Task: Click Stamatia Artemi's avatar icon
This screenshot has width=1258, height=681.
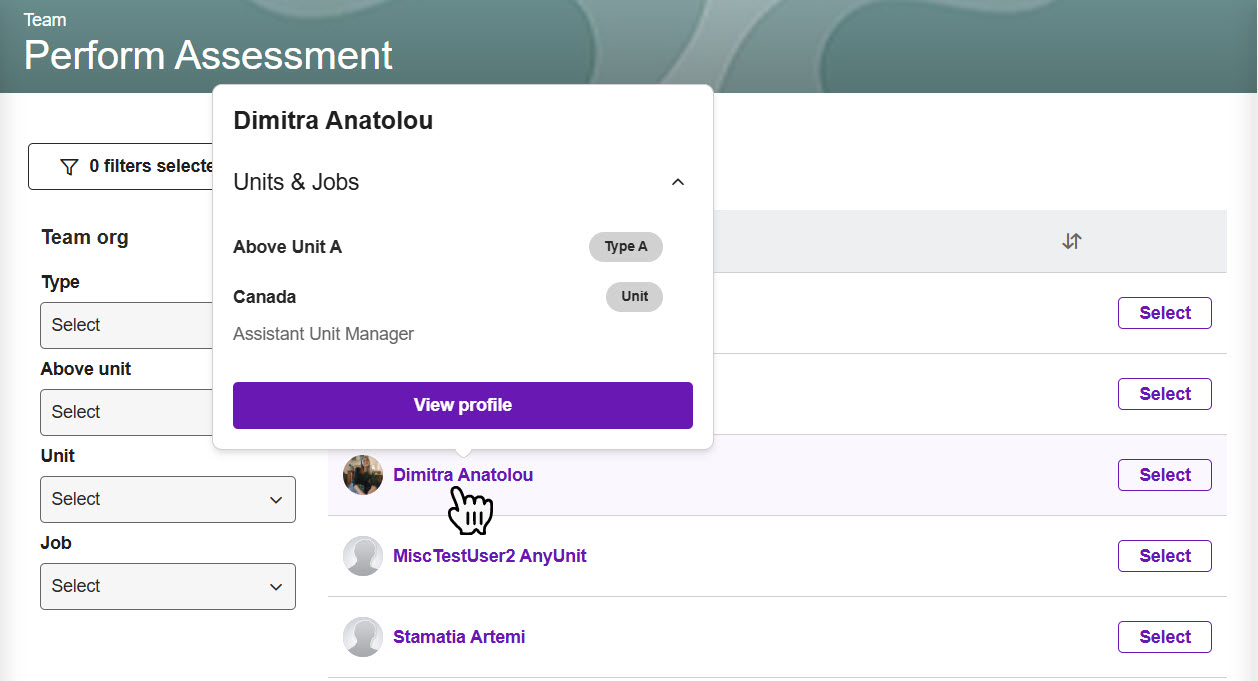Action: [x=363, y=637]
